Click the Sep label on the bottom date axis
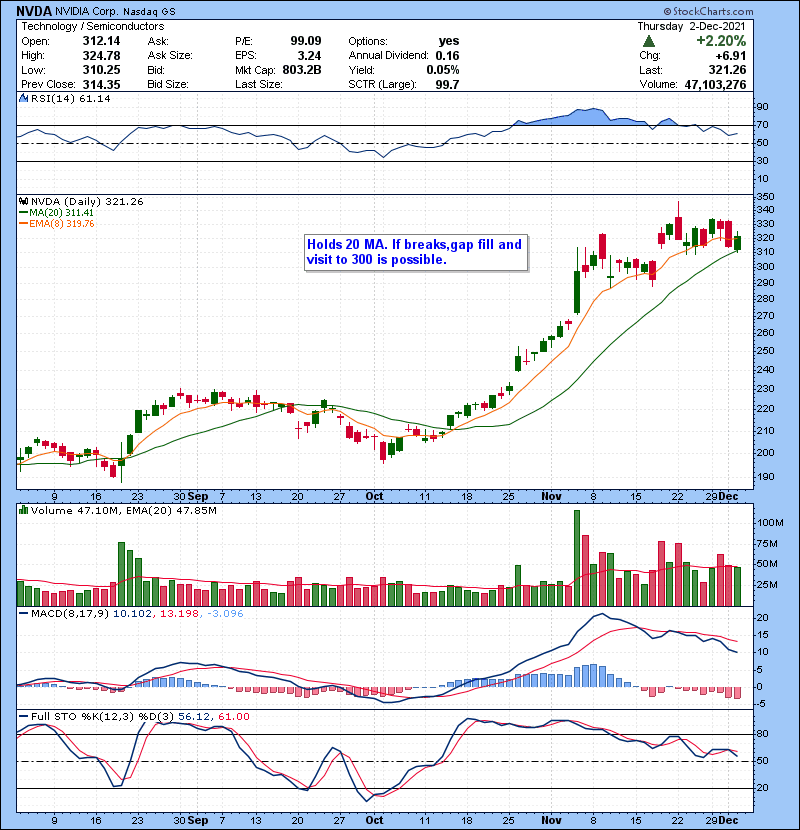 pyautogui.click(x=198, y=820)
